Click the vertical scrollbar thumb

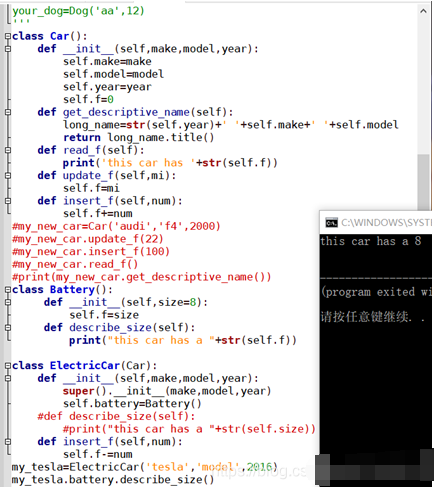click(423, 182)
